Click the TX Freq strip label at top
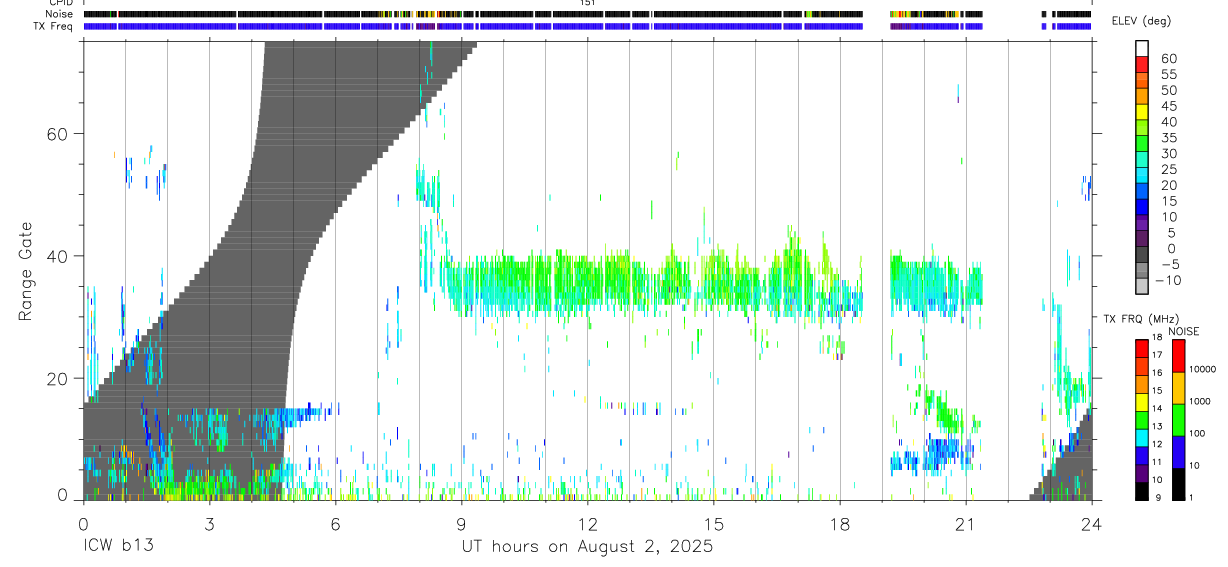Image resolution: width=1228 pixels, height=567 pixels. coord(55,26)
